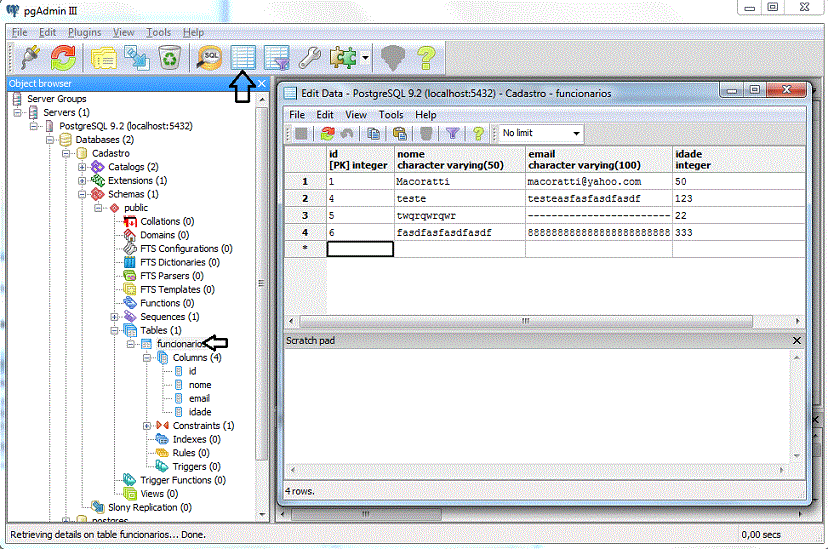Open the SQL query tool icon
The width and height of the screenshot is (828, 549).
pos(209,58)
